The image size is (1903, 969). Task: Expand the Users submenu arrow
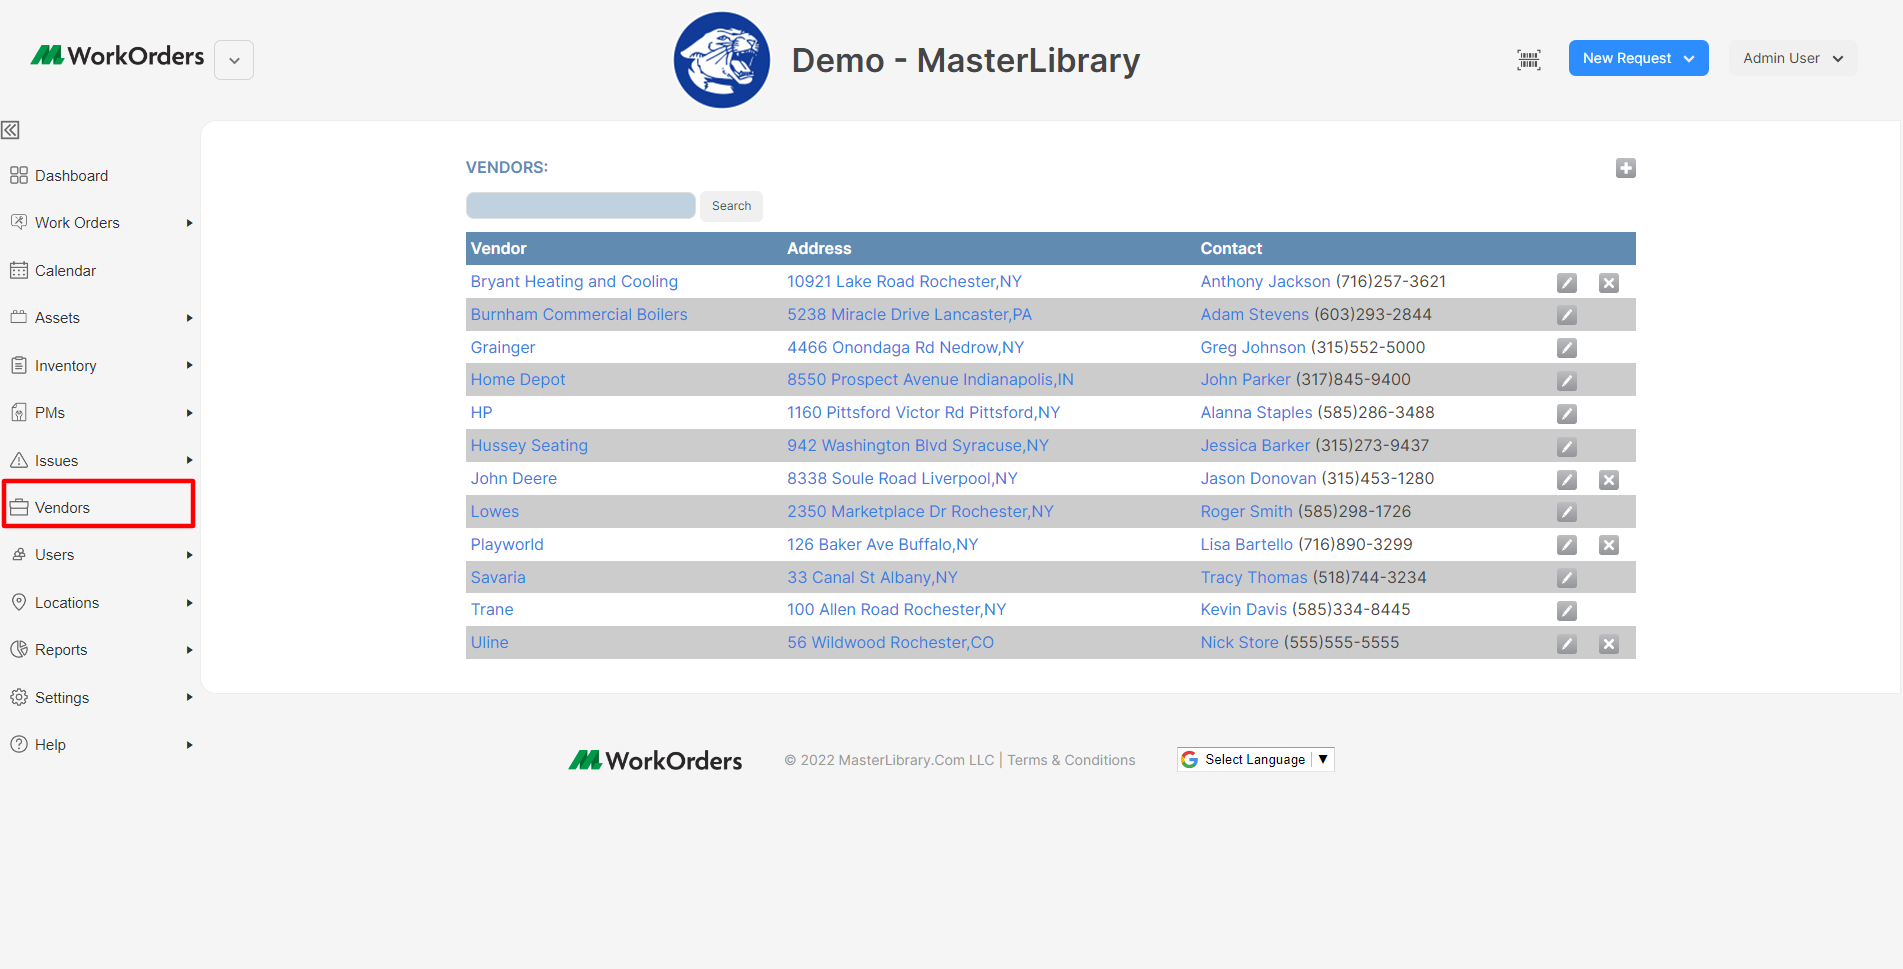click(189, 555)
